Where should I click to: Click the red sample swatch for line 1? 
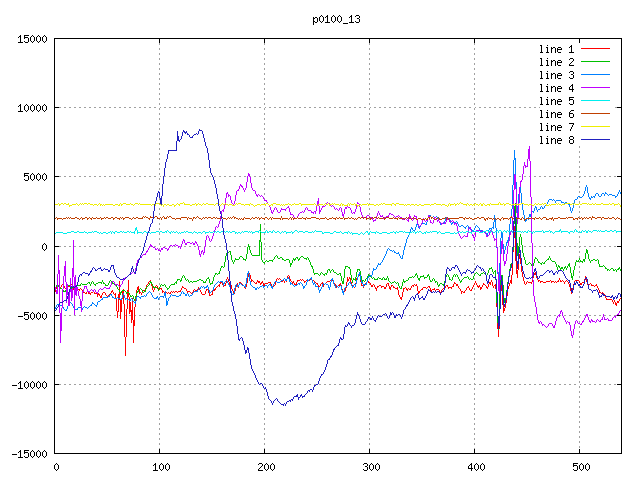595,49
